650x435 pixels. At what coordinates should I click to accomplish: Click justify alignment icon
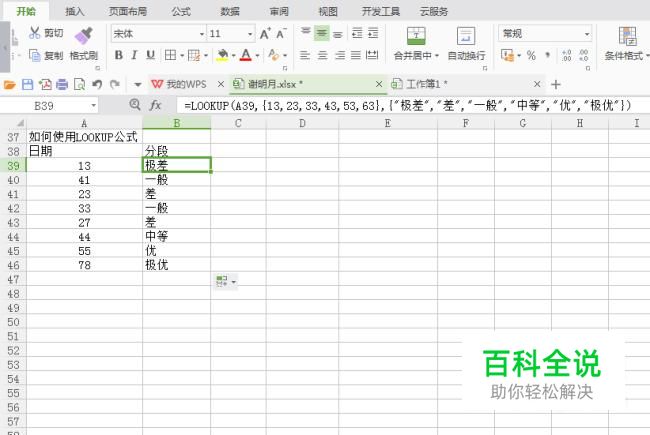click(356, 55)
